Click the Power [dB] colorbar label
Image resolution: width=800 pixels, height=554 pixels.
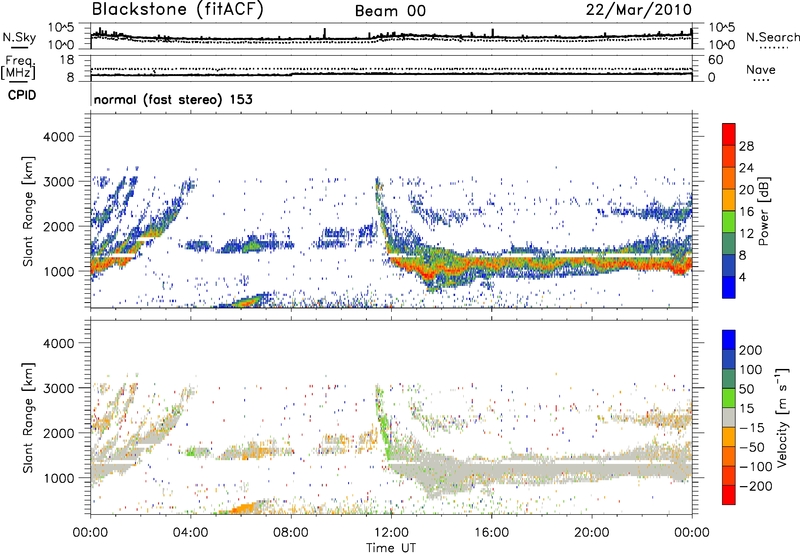(x=763, y=211)
